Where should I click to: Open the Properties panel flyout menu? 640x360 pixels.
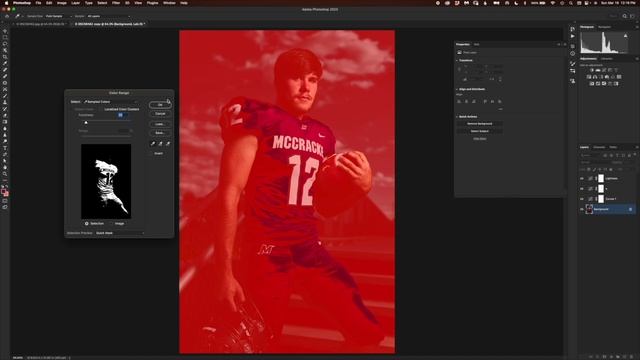(x=565, y=44)
